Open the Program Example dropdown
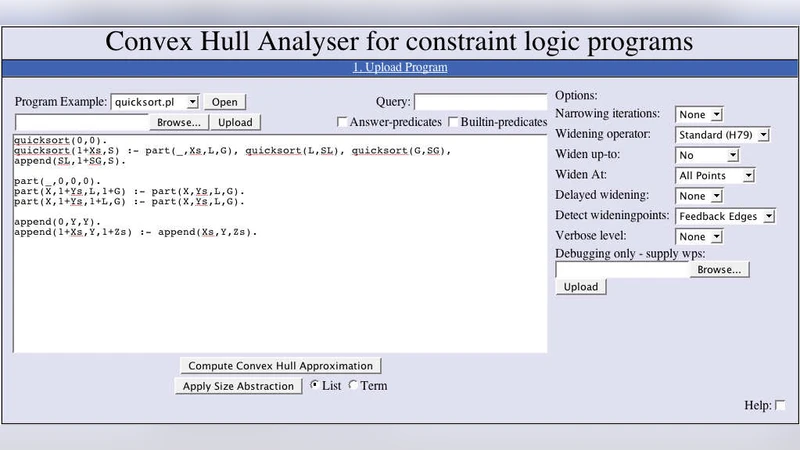 pos(155,102)
